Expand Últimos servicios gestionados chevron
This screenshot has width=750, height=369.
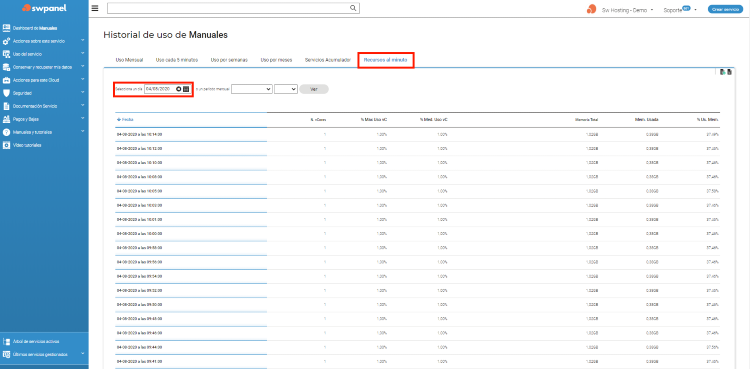tap(82, 354)
